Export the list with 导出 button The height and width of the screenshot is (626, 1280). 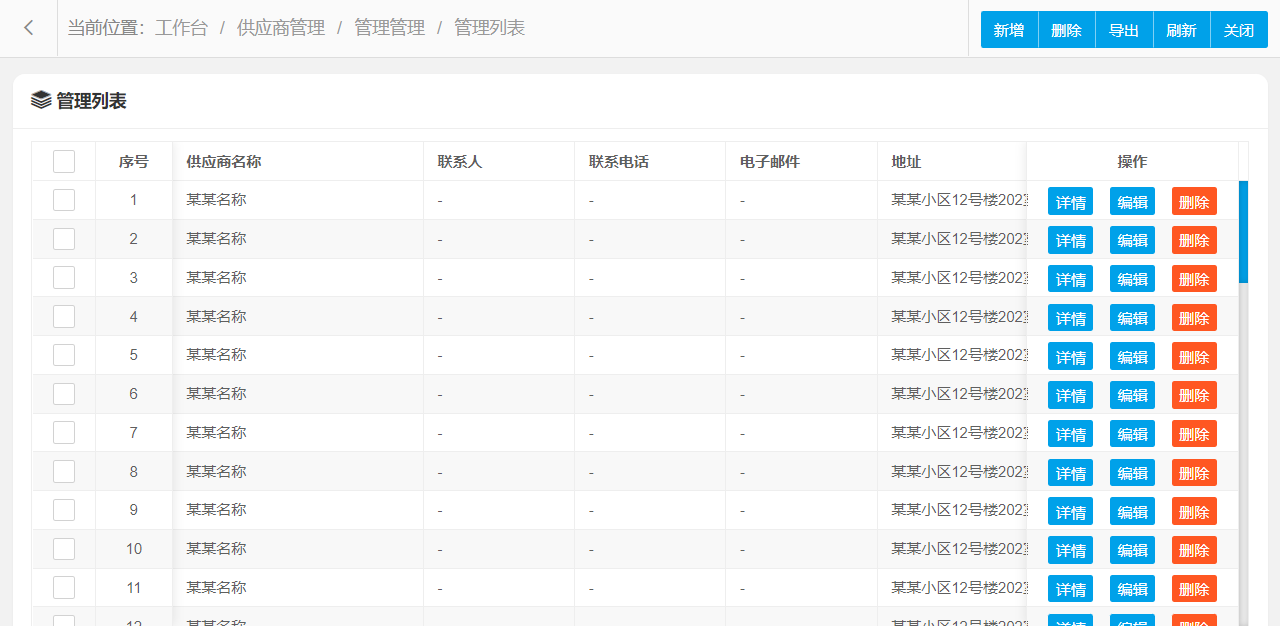coord(1124,30)
